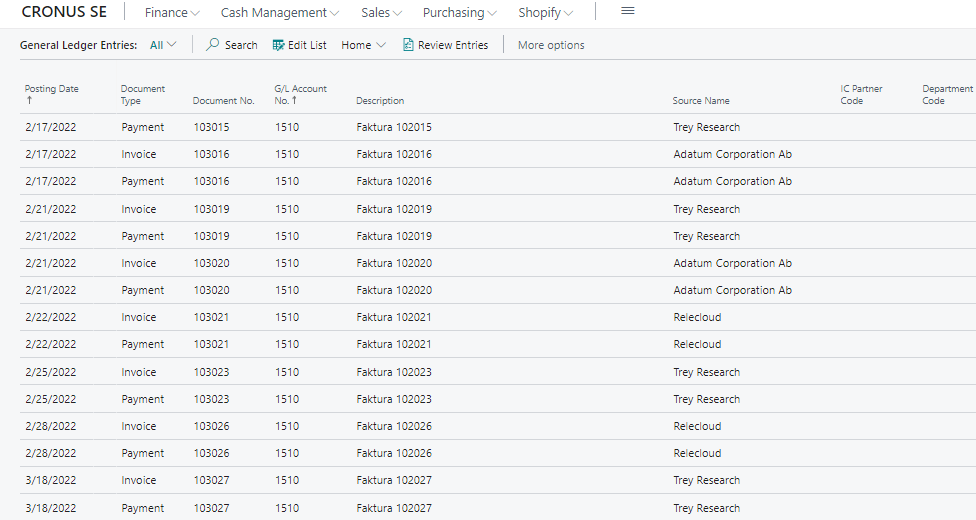Expand the Cash Management menu
This screenshot has height=520, width=976.
279,12
